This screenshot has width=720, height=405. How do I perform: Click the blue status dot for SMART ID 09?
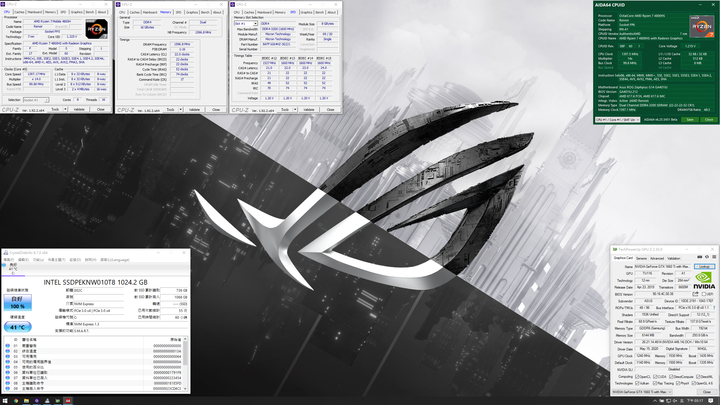[x=7, y=388]
